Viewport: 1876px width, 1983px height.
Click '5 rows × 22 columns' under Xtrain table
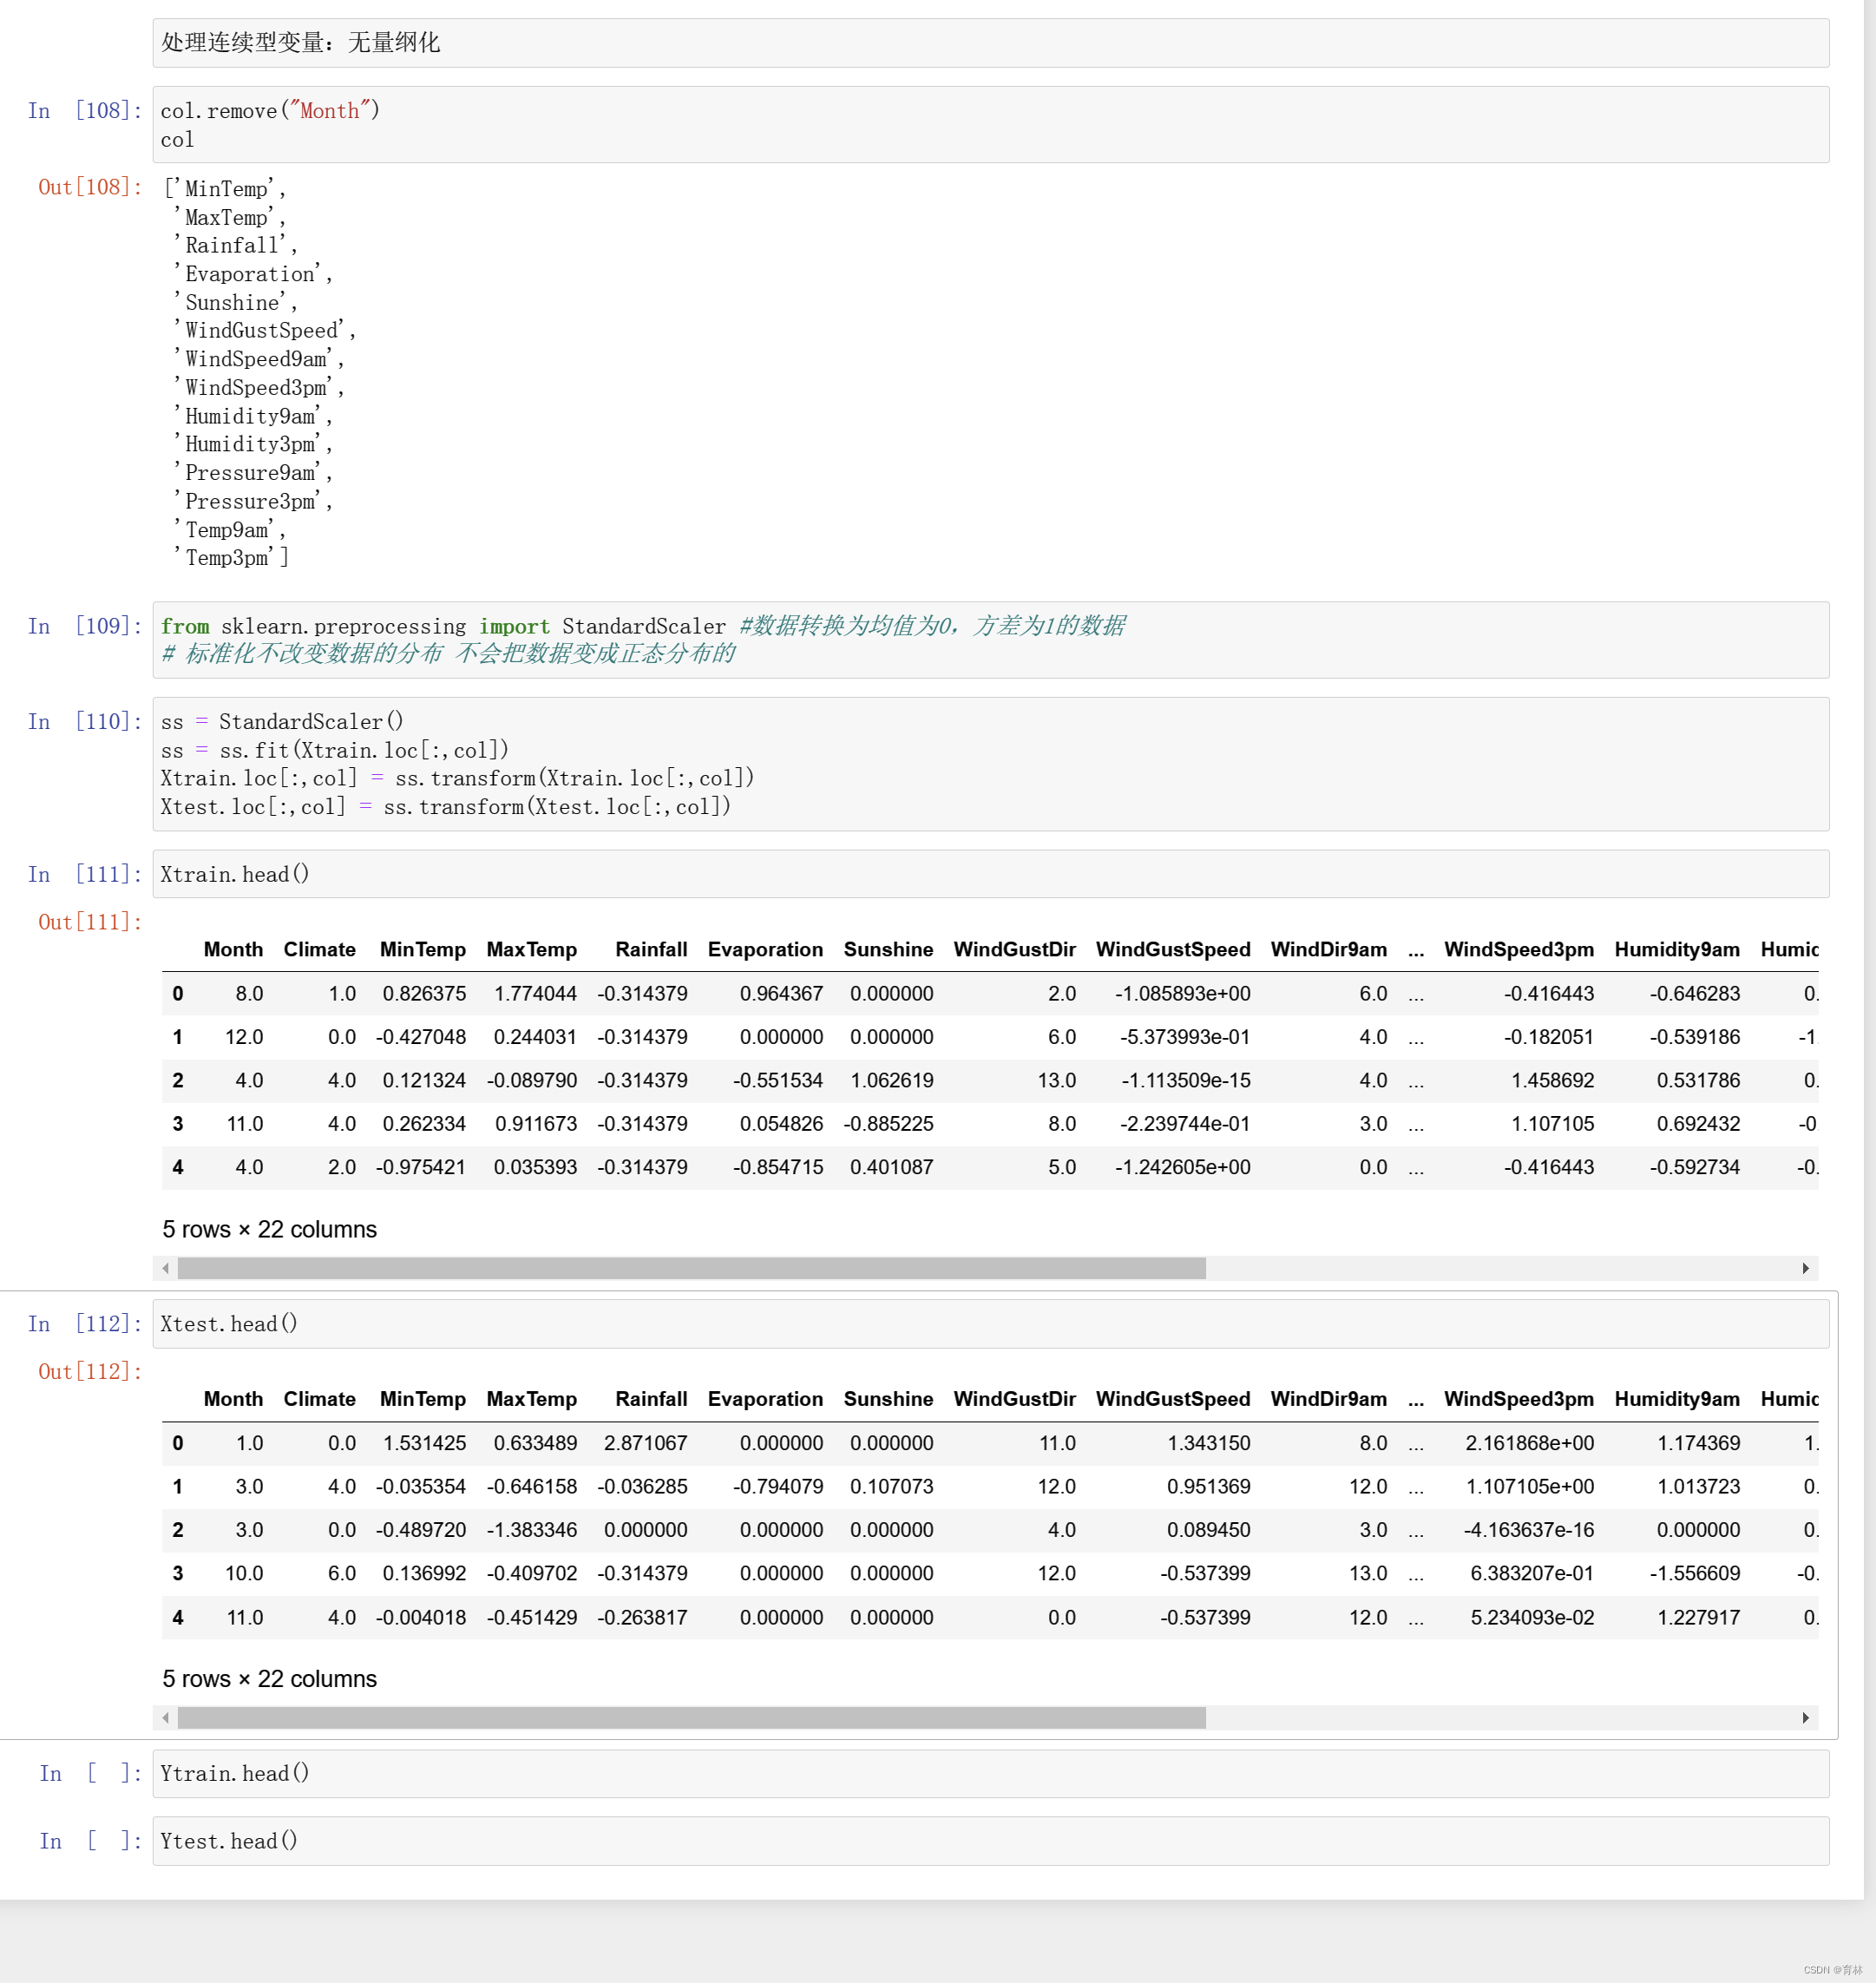(x=270, y=1229)
